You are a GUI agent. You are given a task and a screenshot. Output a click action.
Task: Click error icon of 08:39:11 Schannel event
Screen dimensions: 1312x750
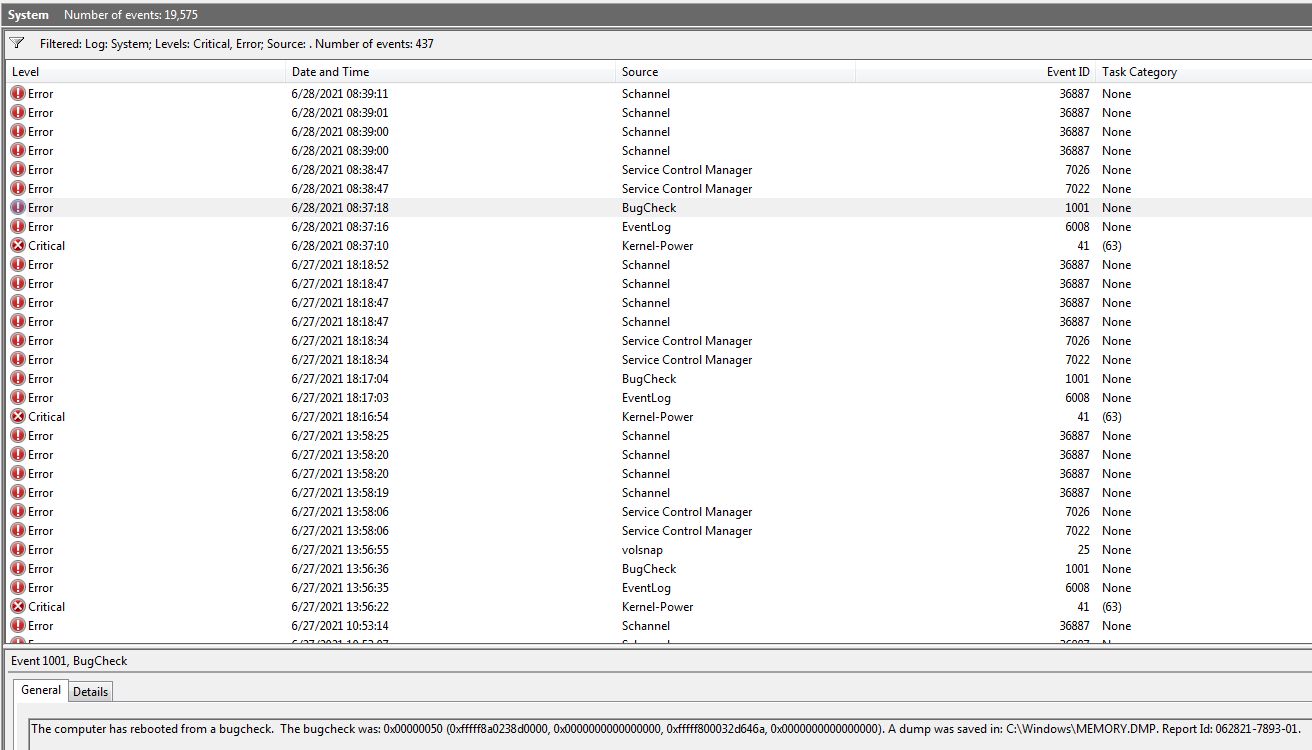coord(18,94)
